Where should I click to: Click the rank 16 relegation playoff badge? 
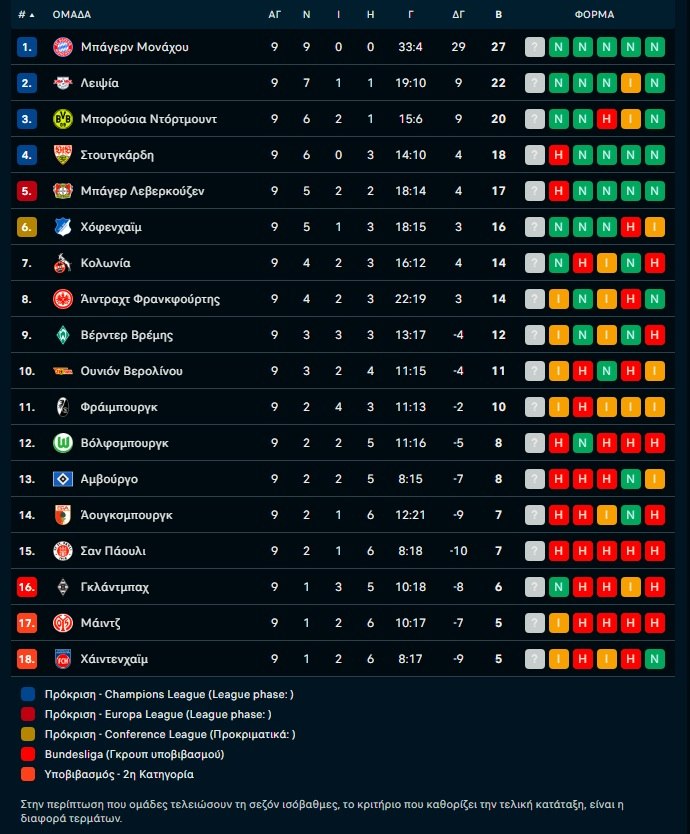(x=27, y=587)
